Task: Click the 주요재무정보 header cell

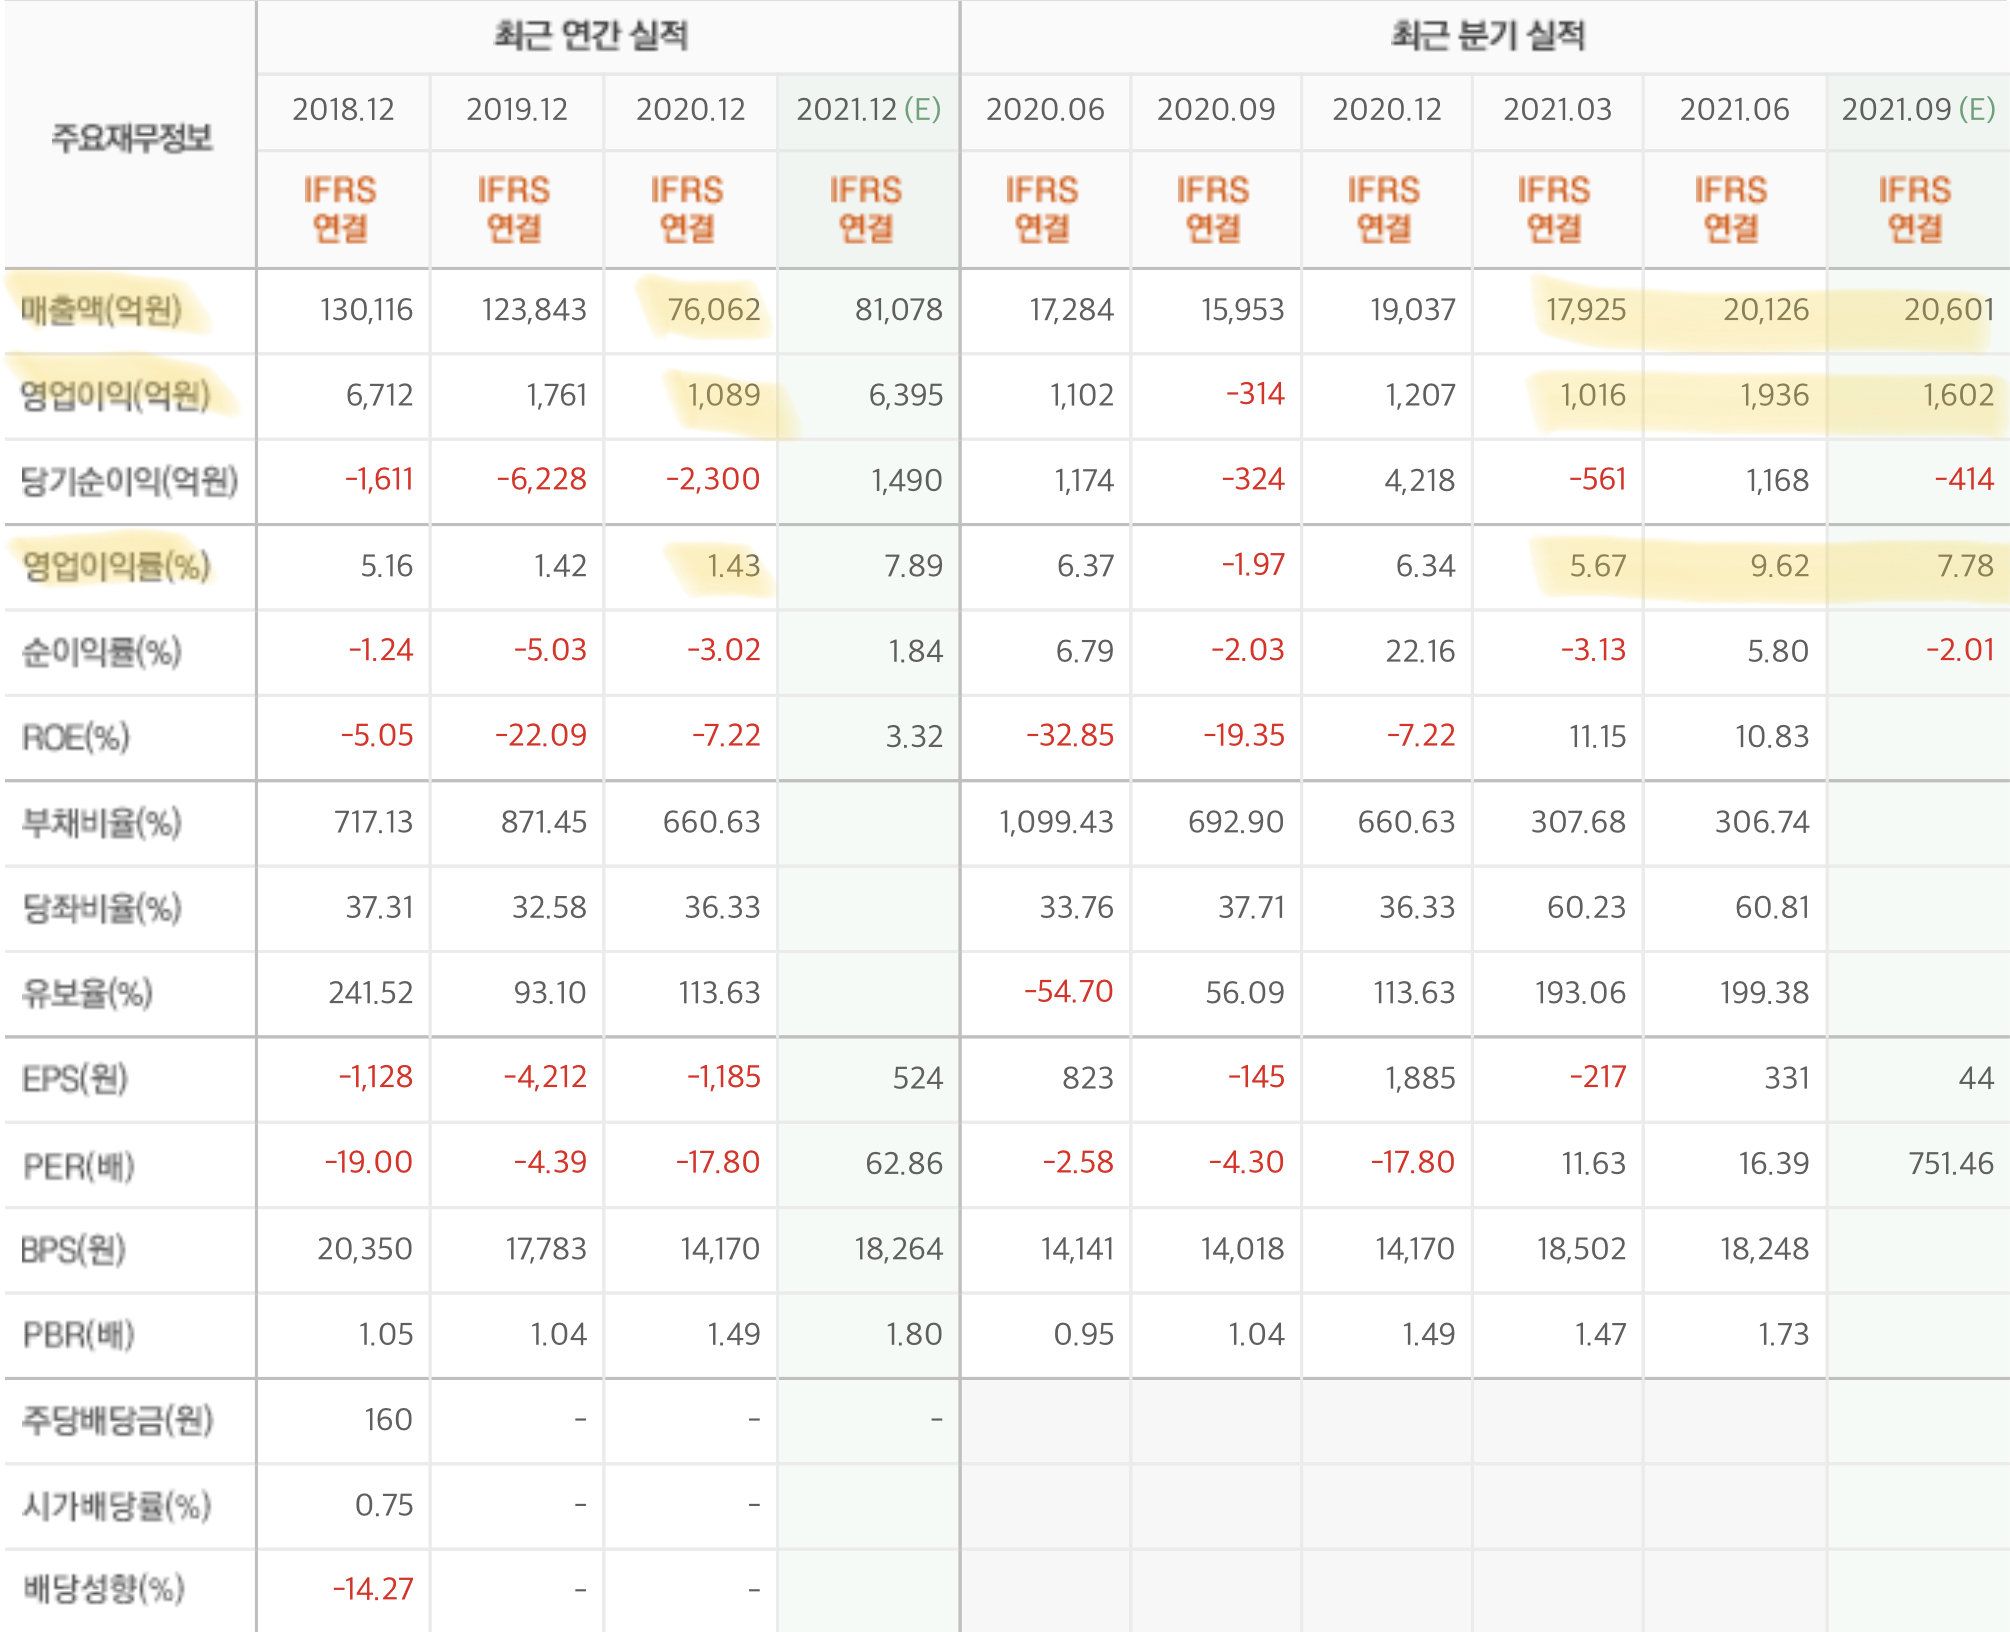Action: point(132,137)
